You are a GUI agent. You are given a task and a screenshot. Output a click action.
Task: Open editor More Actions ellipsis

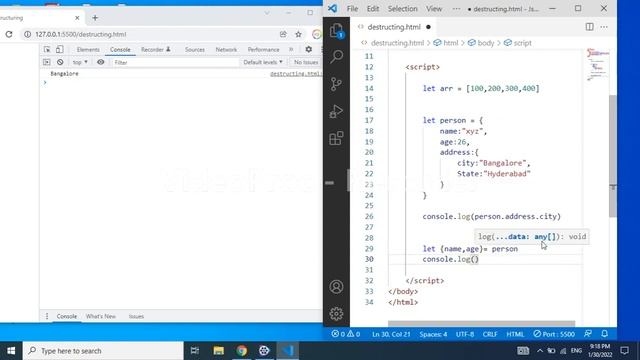604,27
